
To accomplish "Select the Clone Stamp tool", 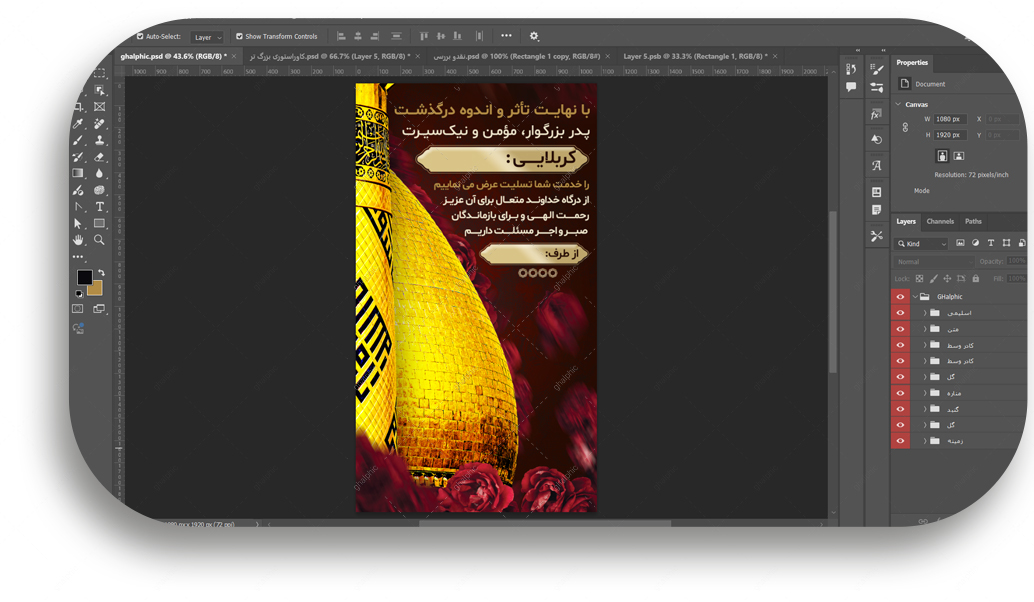I will click(100, 141).
